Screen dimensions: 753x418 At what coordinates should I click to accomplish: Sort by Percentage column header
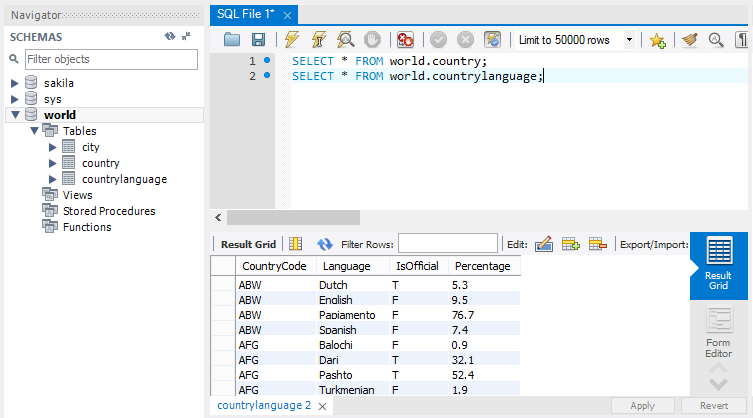(x=484, y=266)
